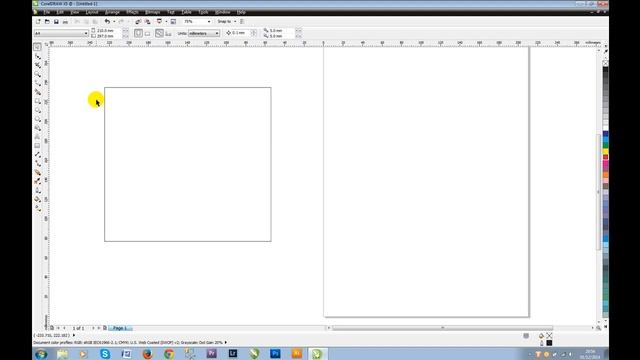The height and width of the screenshot is (360, 640).
Task: Select the Straight-Line Connector tool
Action: pos(38,164)
